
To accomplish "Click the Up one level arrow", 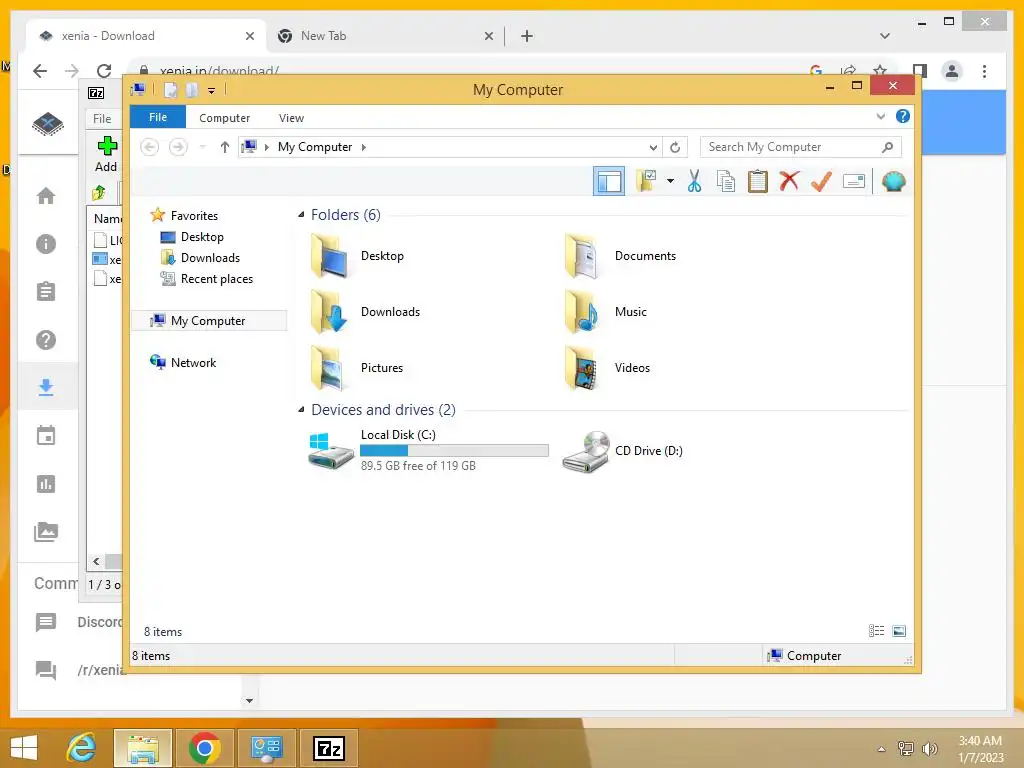I will coord(225,147).
